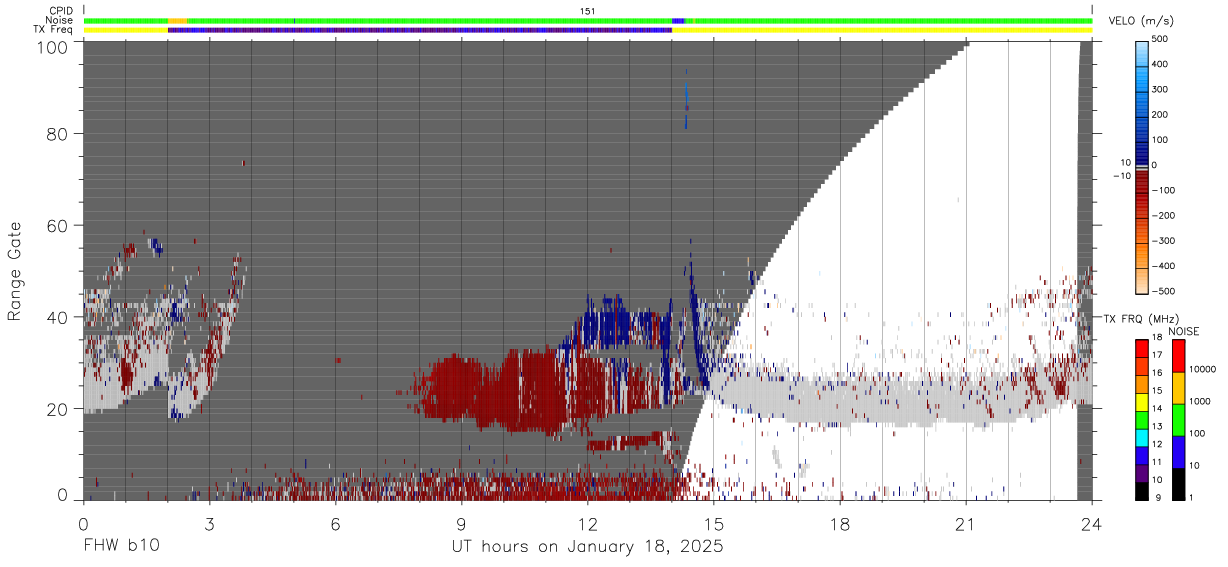The width and height of the screenshot is (1228, 567).
Task: Click the 'CPID' row label
Action: [x=60, y=10]
